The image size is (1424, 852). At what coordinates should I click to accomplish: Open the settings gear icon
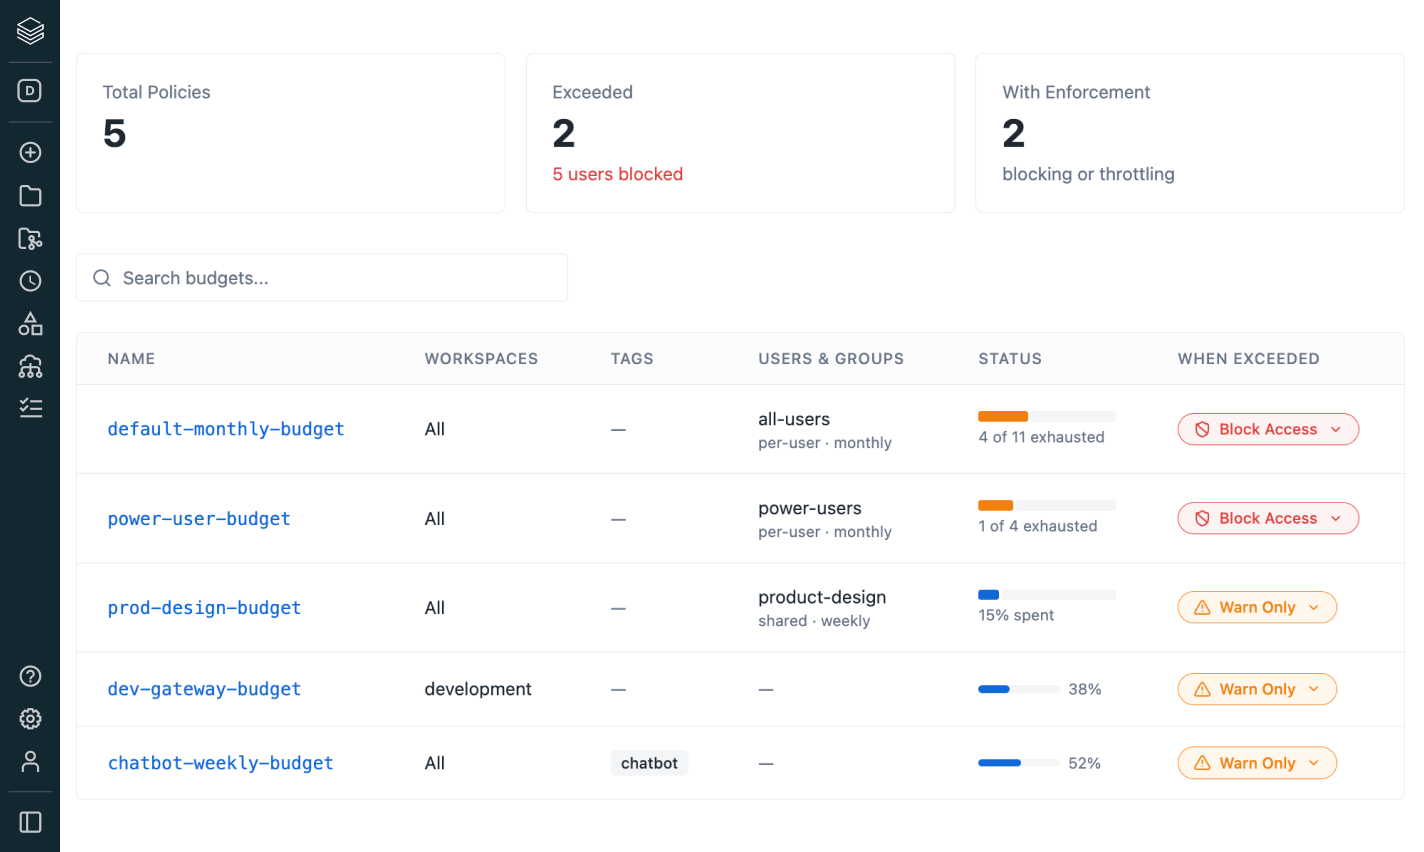tap(30, 719)
